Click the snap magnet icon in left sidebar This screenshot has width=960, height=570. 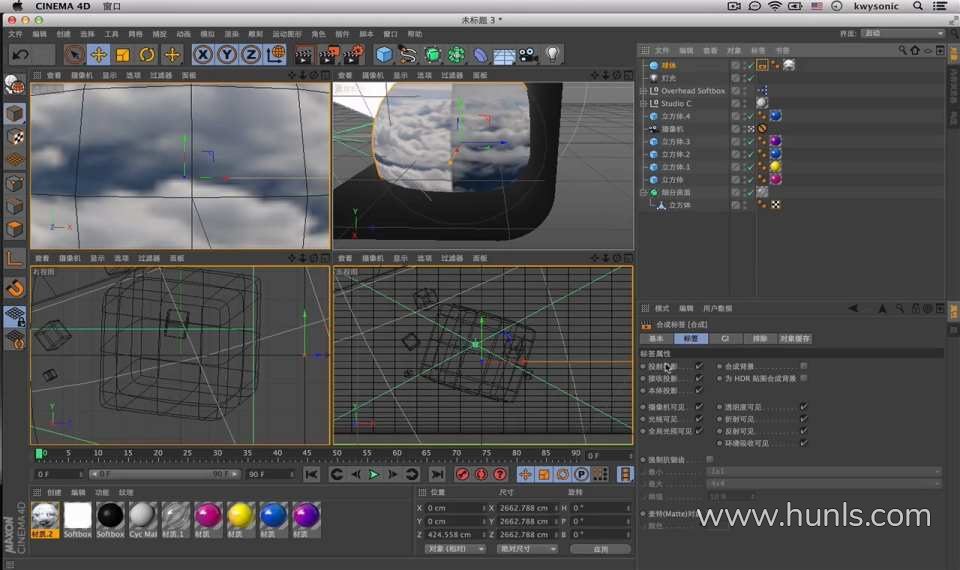click(15, 288)
